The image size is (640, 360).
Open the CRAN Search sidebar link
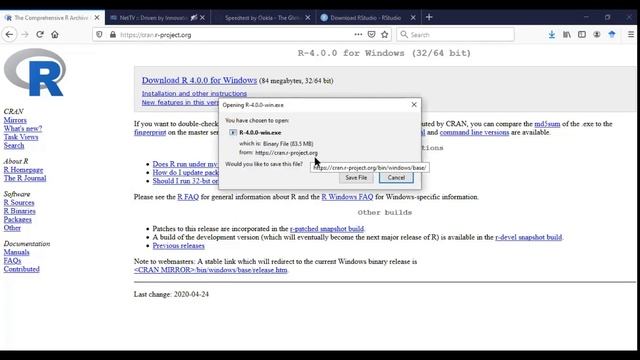(x=14, y=146)
